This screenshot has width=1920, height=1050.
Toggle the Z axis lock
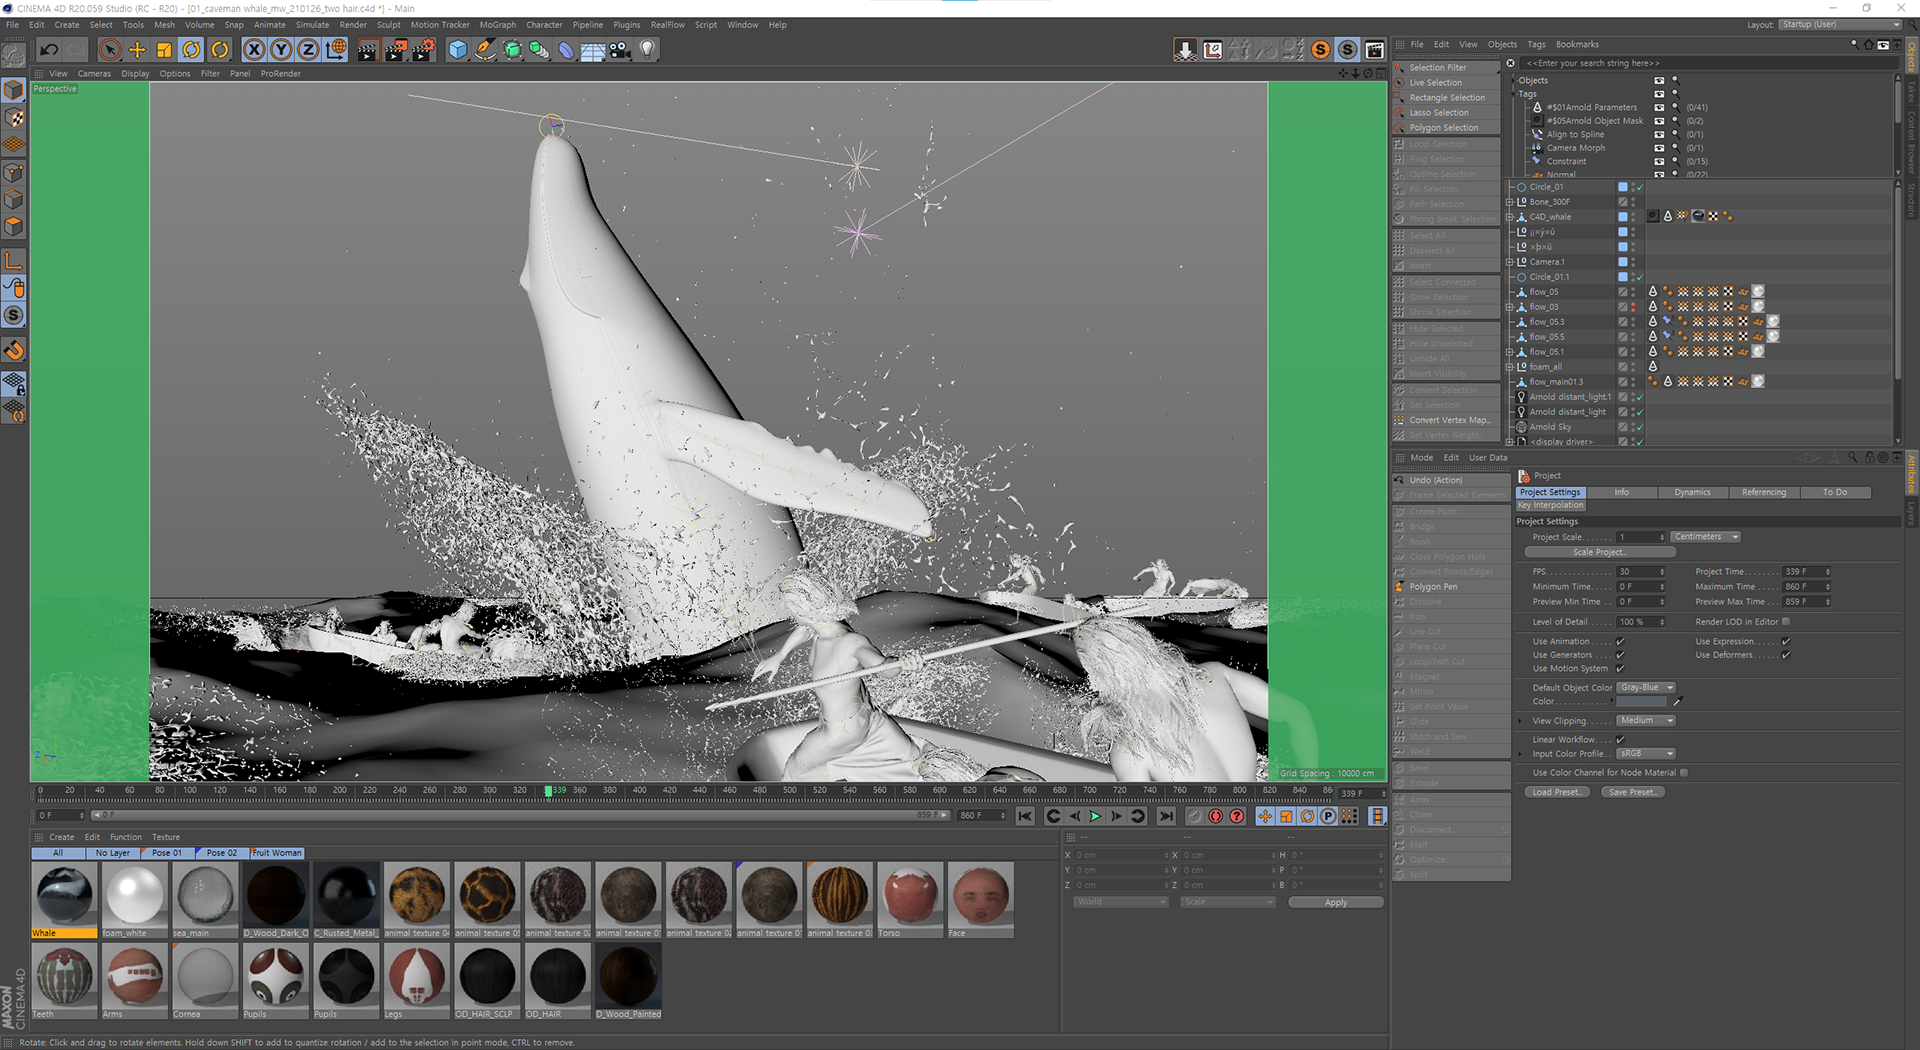(309, 50)
